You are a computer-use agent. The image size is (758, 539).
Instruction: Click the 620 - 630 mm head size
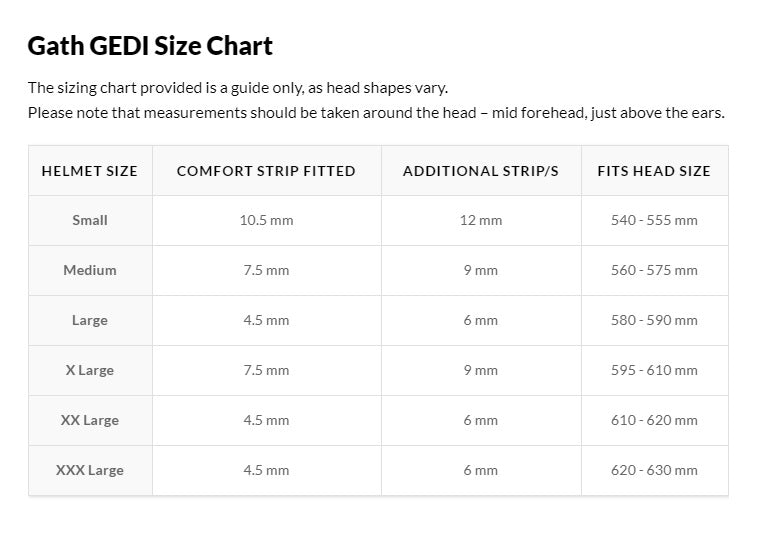click(x=654, y=470)
